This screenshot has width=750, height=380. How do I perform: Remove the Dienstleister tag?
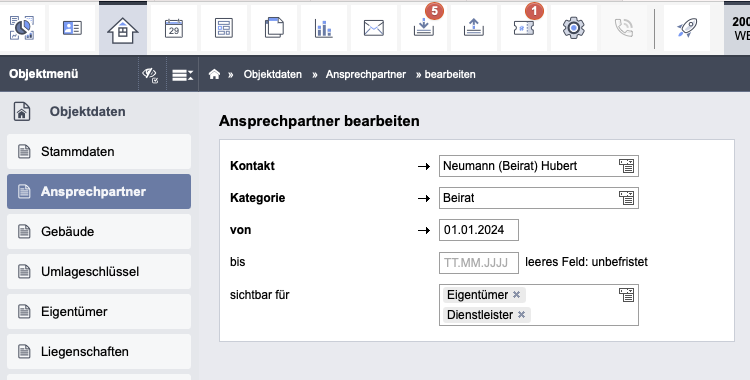pos(521,315)
